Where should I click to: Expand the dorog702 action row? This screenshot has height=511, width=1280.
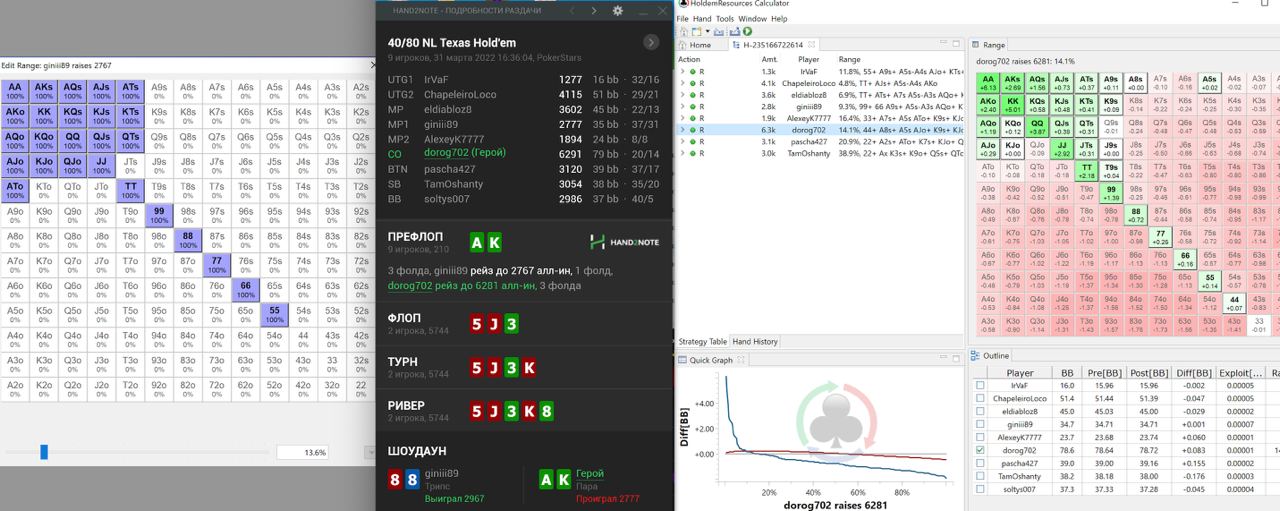(x=682, y=130)
